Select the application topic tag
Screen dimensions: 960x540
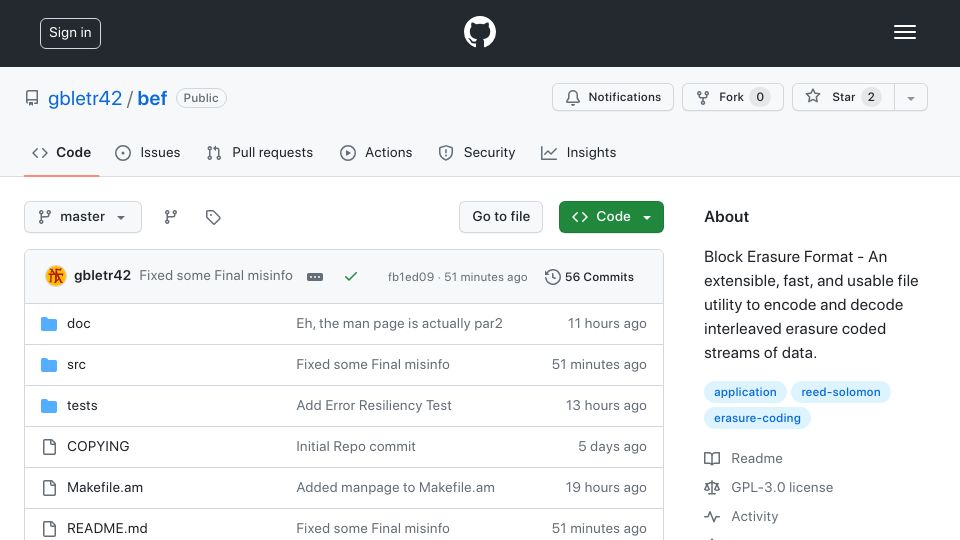coord(745,392)
